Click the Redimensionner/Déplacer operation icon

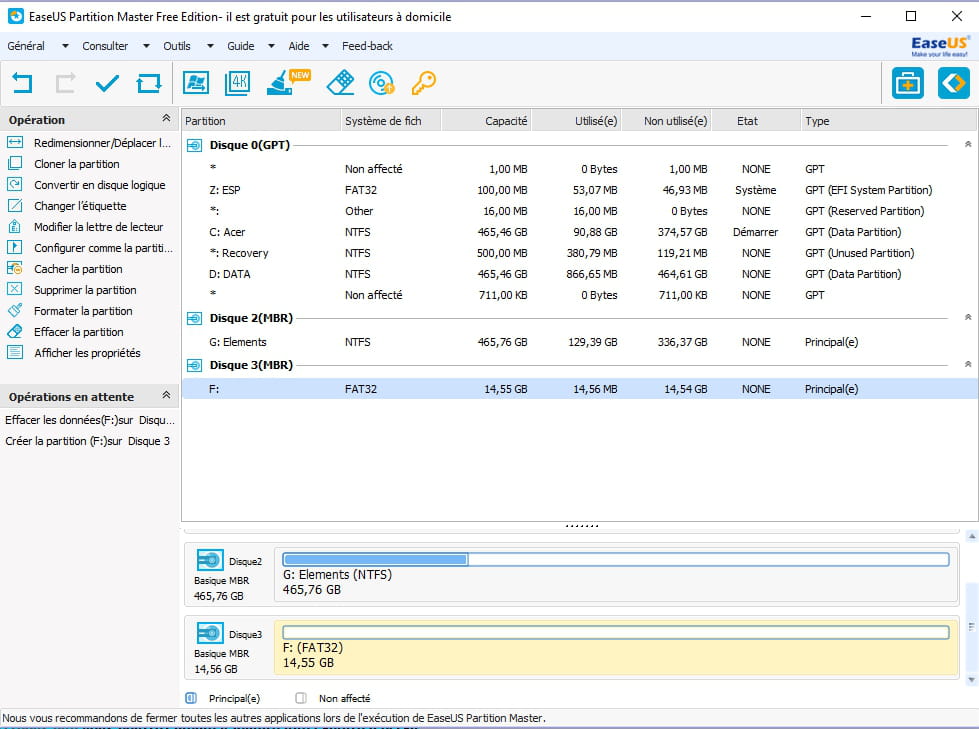click(15, 142)
